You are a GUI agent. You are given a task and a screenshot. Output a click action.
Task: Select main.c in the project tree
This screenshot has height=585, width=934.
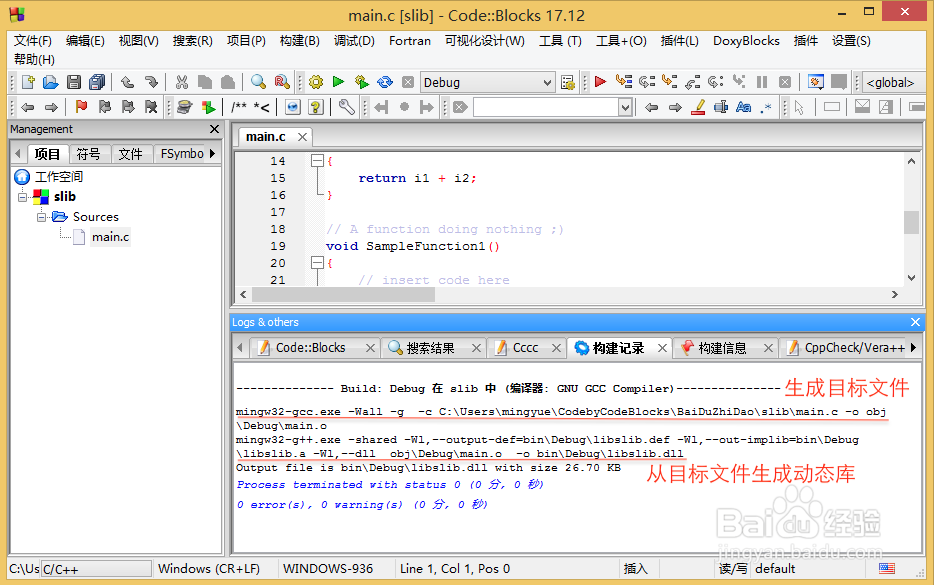tap(110, 237)
